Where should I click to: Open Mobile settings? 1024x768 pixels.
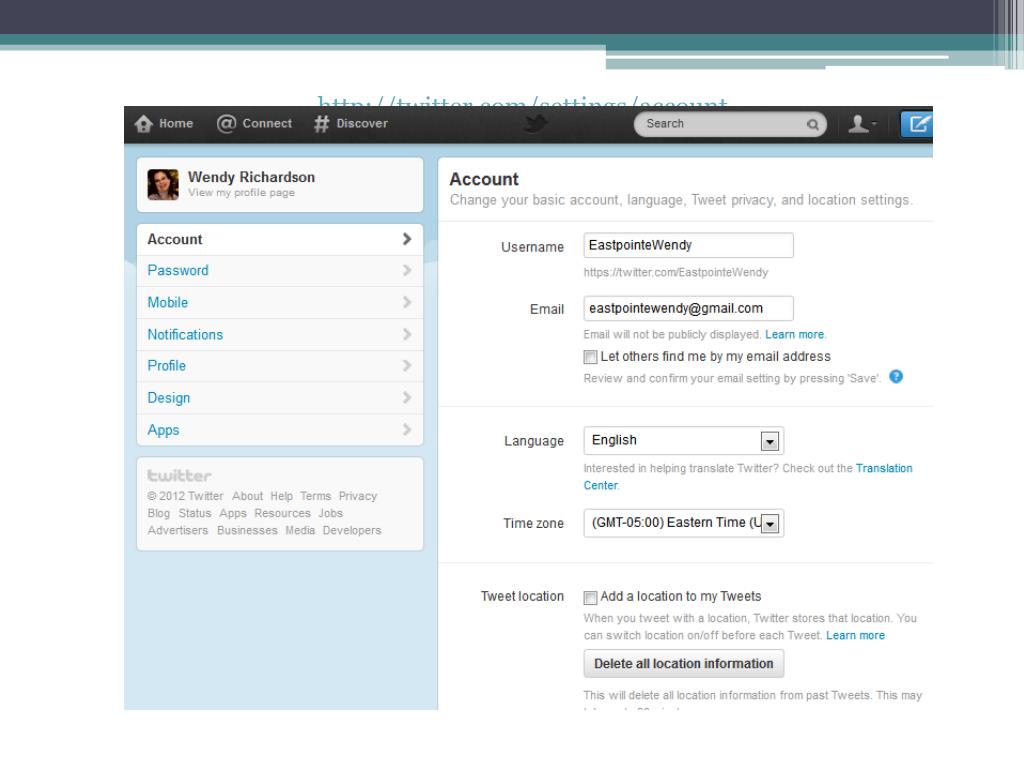coord(280,303)
